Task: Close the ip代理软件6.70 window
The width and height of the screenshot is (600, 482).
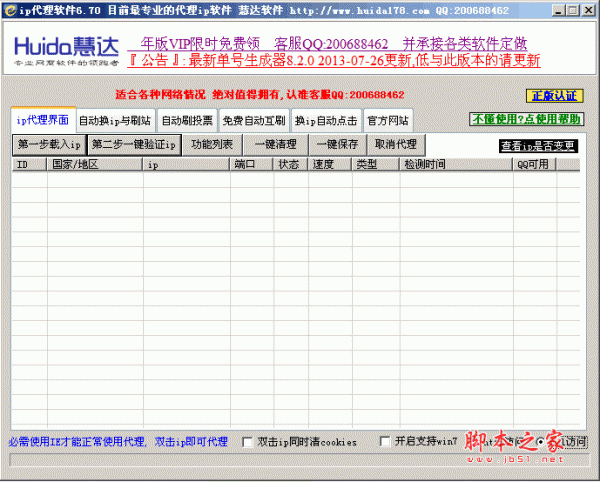Action: coord(588,10)
